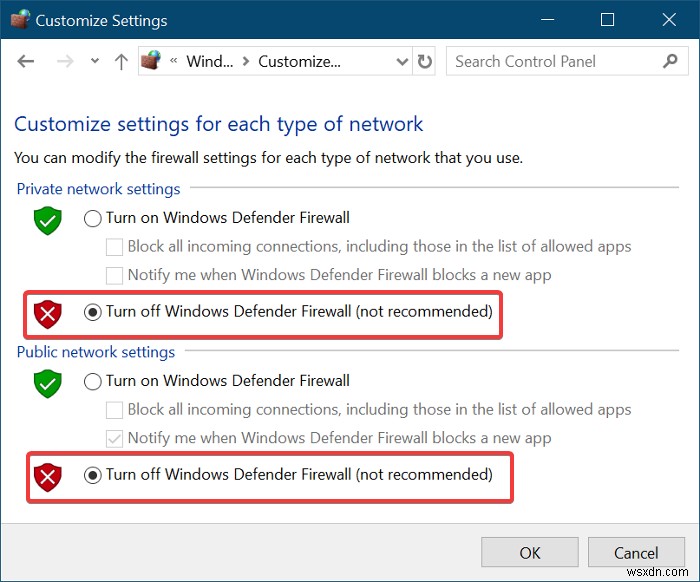700x582 pixels.
Task: Turn off Windows Defender Firewall for public network
Action: [x=93, y=475]
